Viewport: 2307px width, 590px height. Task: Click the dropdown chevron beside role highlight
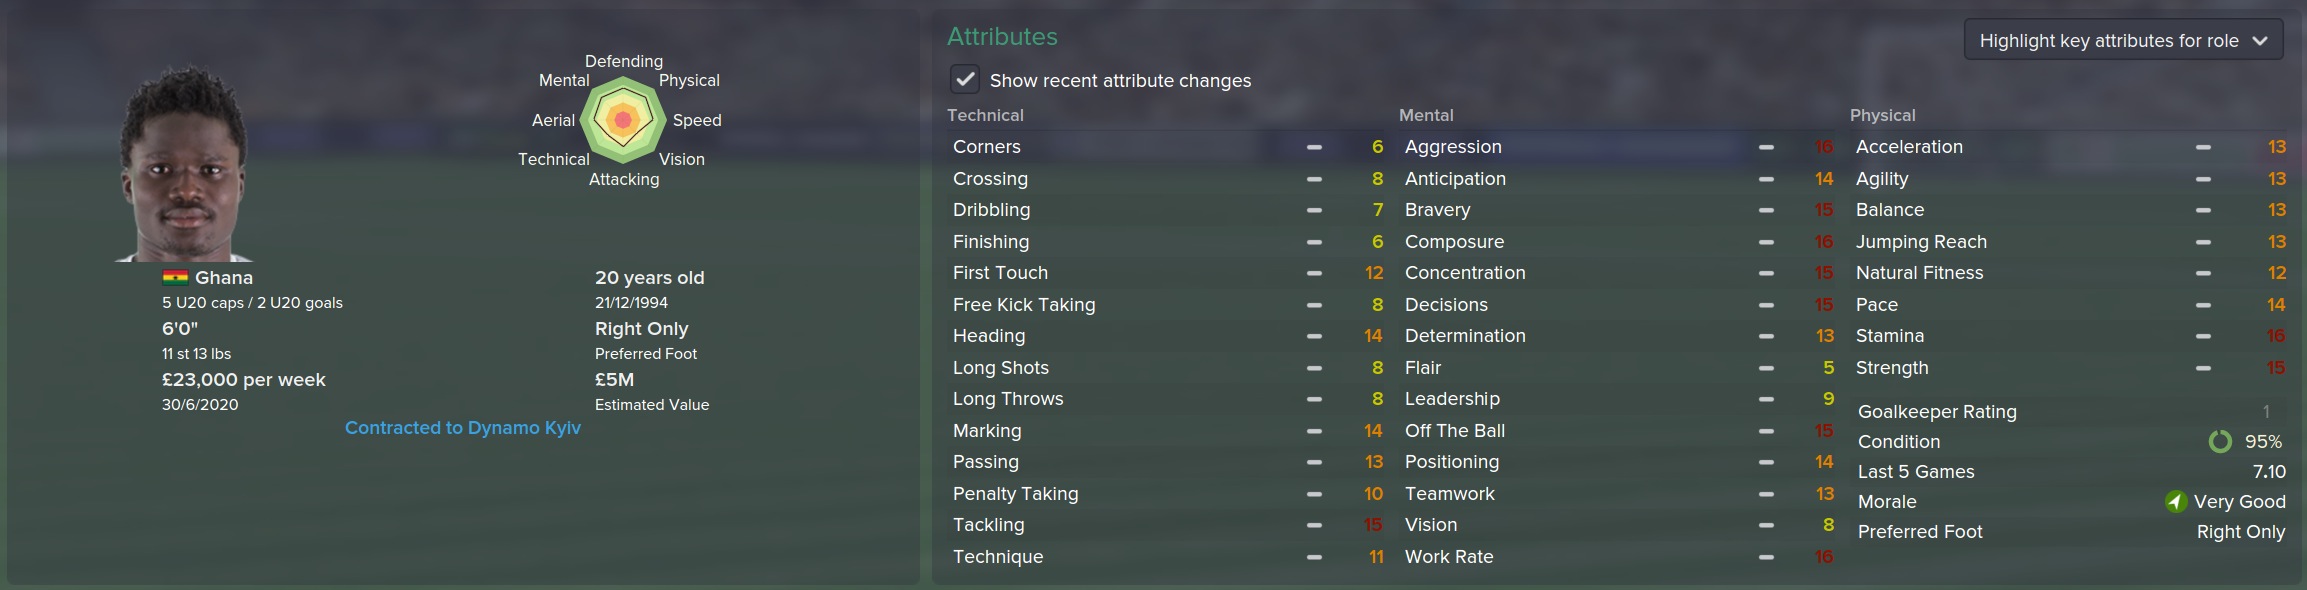tap(2260, 41)
